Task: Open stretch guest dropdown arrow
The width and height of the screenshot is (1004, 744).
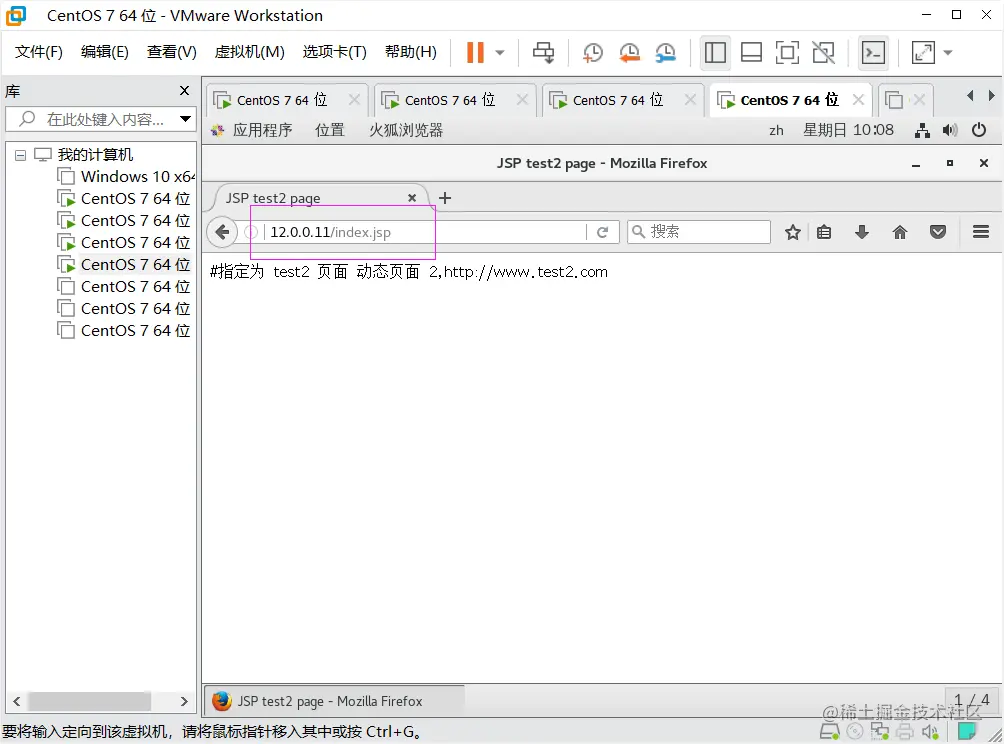Action: click(948, 53)
